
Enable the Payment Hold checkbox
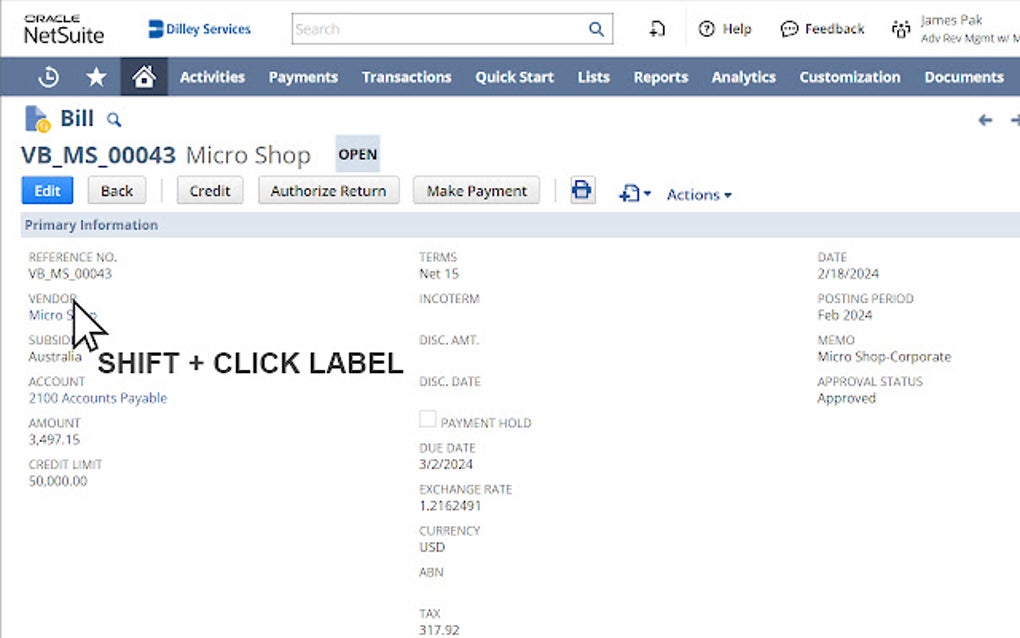tap(428, 418)
